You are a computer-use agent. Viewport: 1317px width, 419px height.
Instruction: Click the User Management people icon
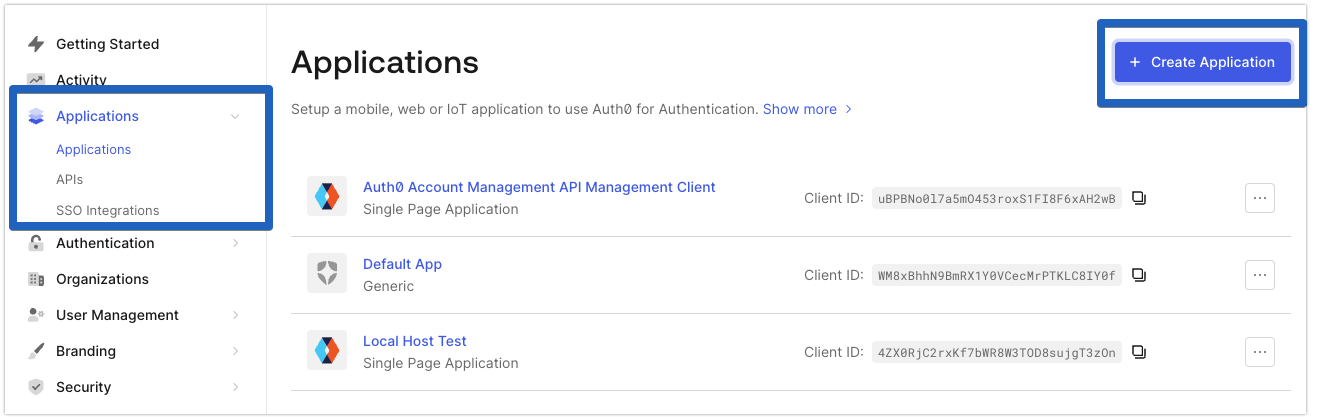36,315
